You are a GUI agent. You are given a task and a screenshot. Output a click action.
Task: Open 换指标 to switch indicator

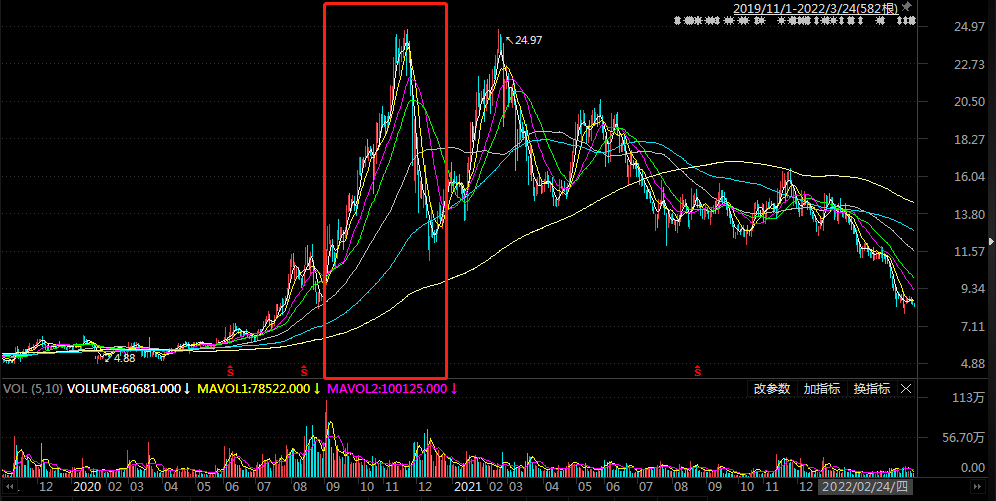pyautogui.click(x=871, y=389)
